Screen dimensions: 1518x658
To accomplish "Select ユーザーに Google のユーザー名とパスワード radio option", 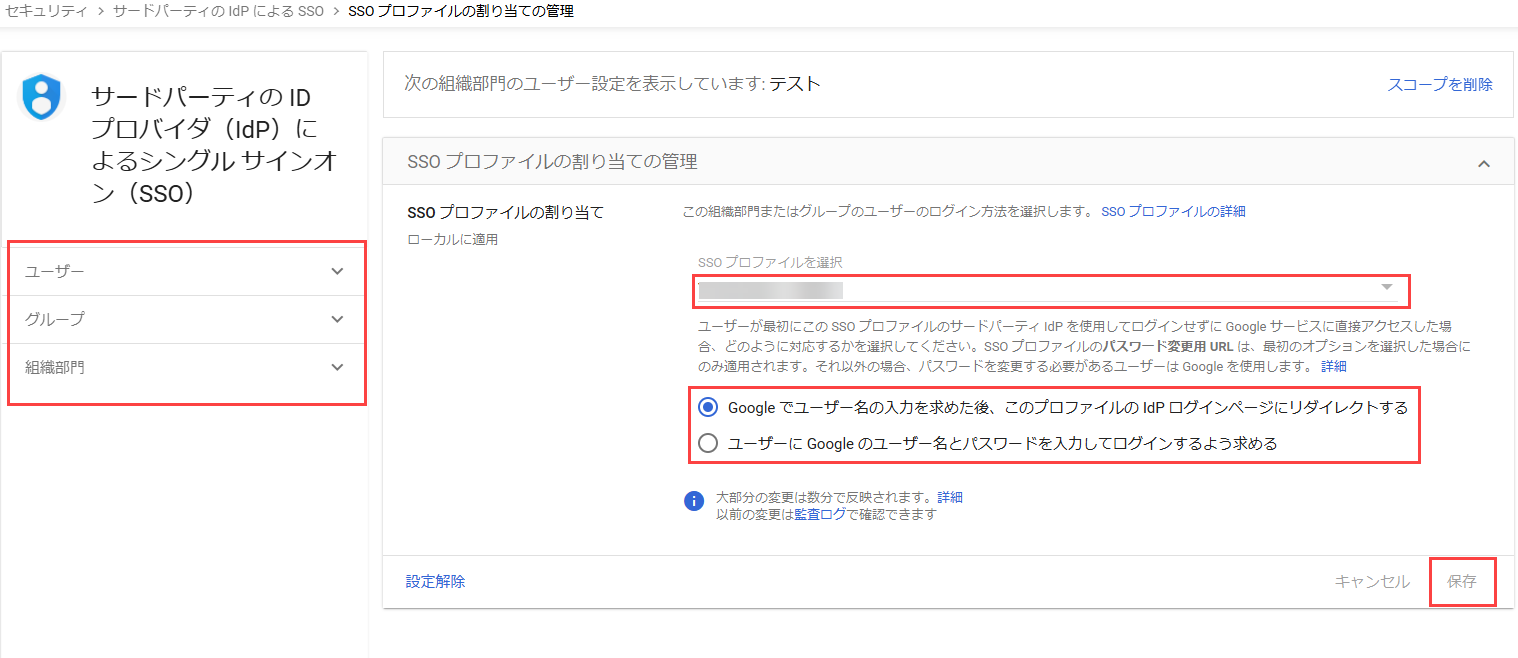I will 708,443.
